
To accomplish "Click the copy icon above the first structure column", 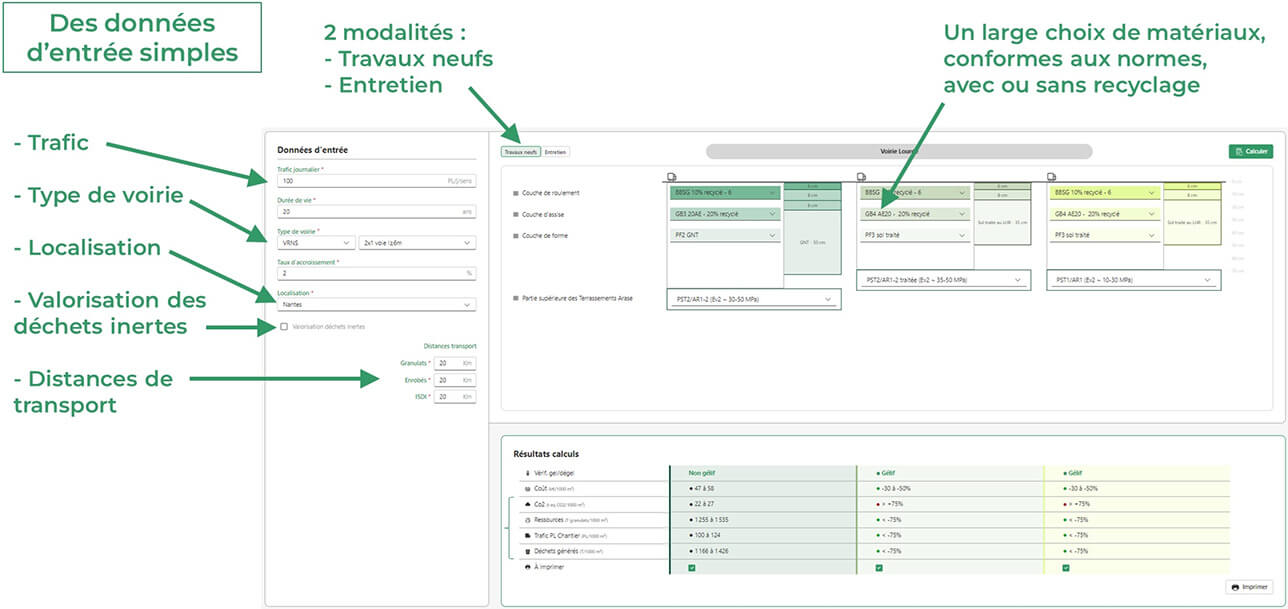I will (x=672, y=177).
